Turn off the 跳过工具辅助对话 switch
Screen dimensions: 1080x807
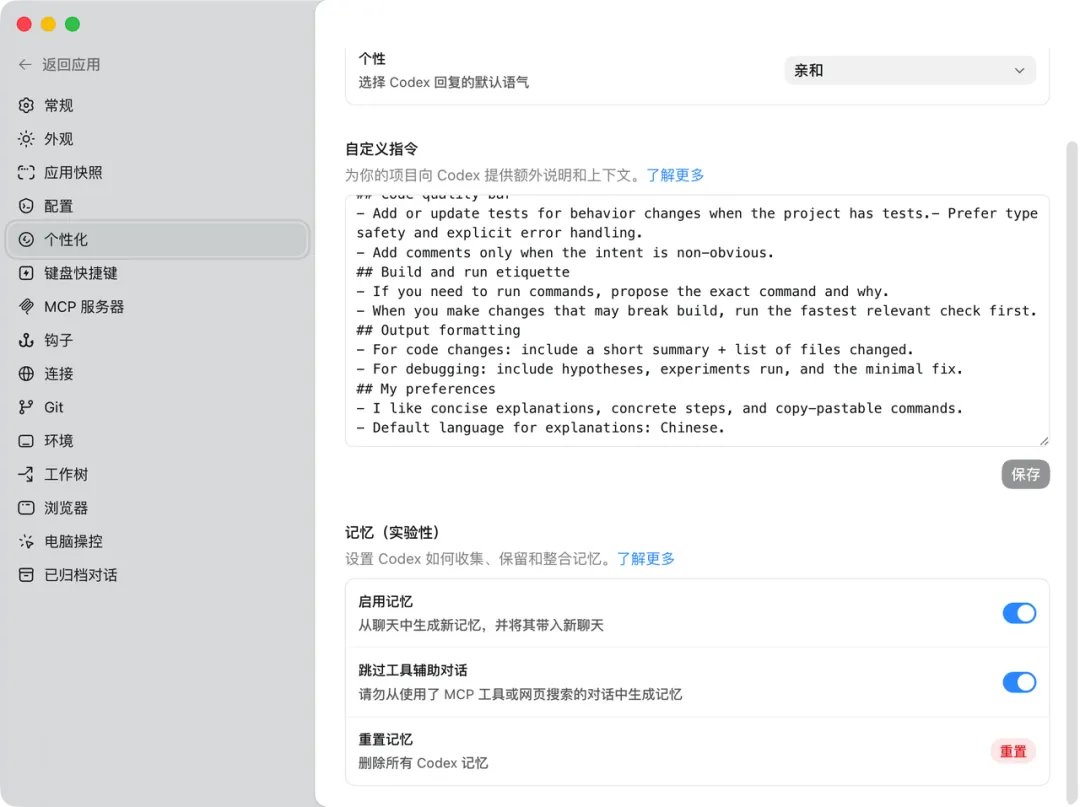point(1019,682)
